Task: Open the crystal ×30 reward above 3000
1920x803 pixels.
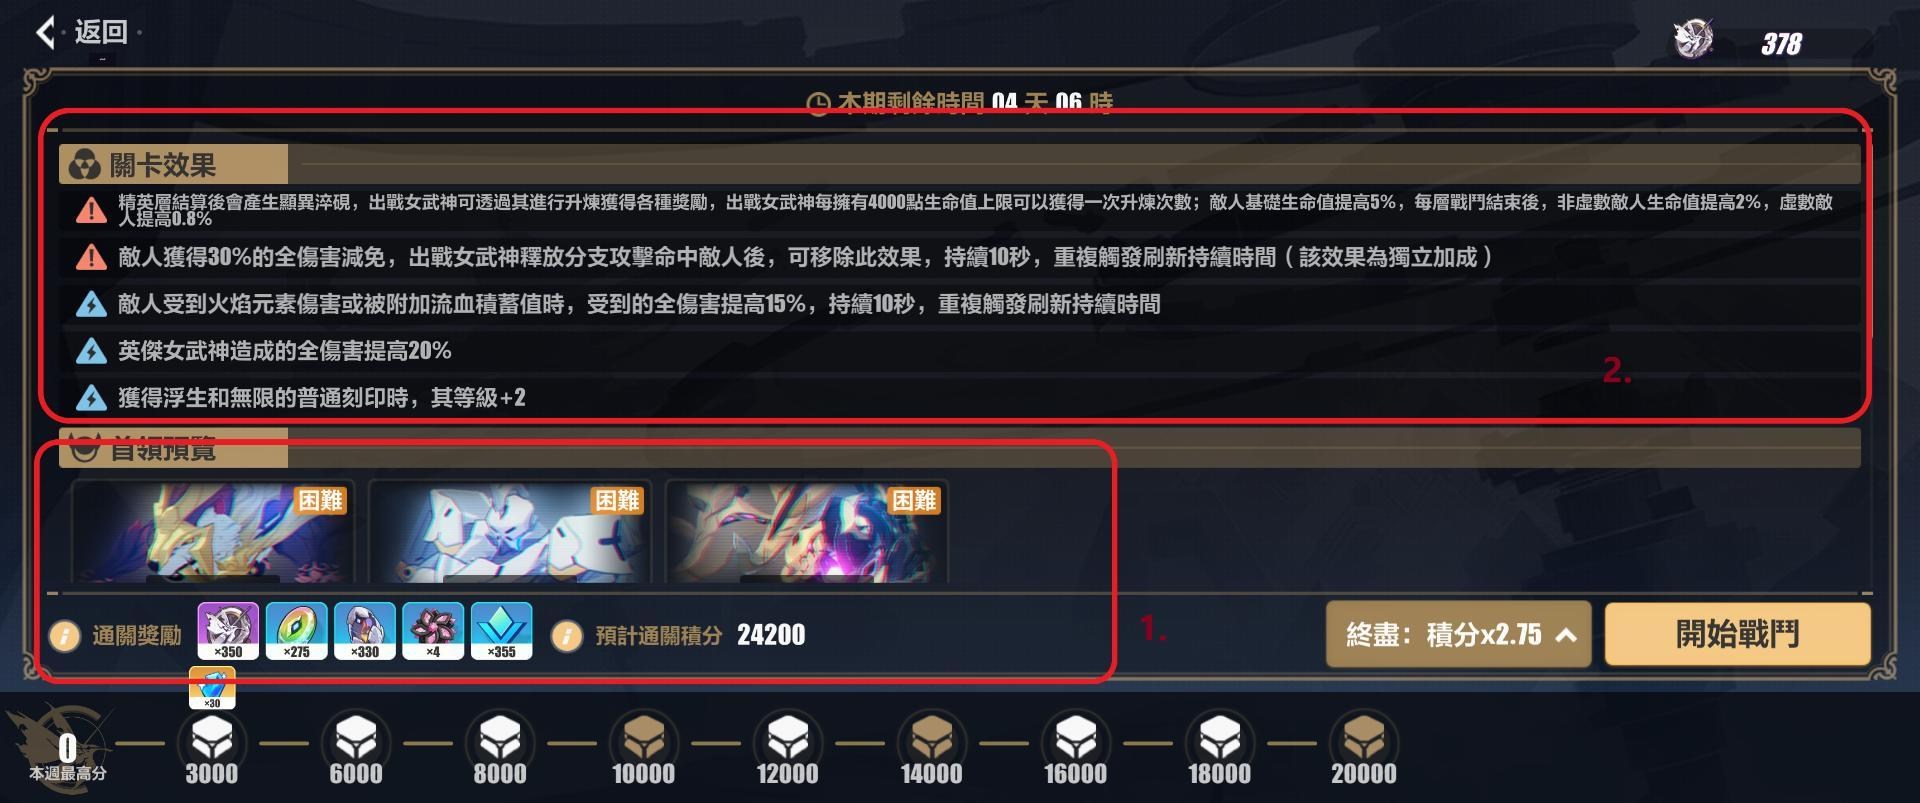Action: pyautogui.click(x=212, y=689)
